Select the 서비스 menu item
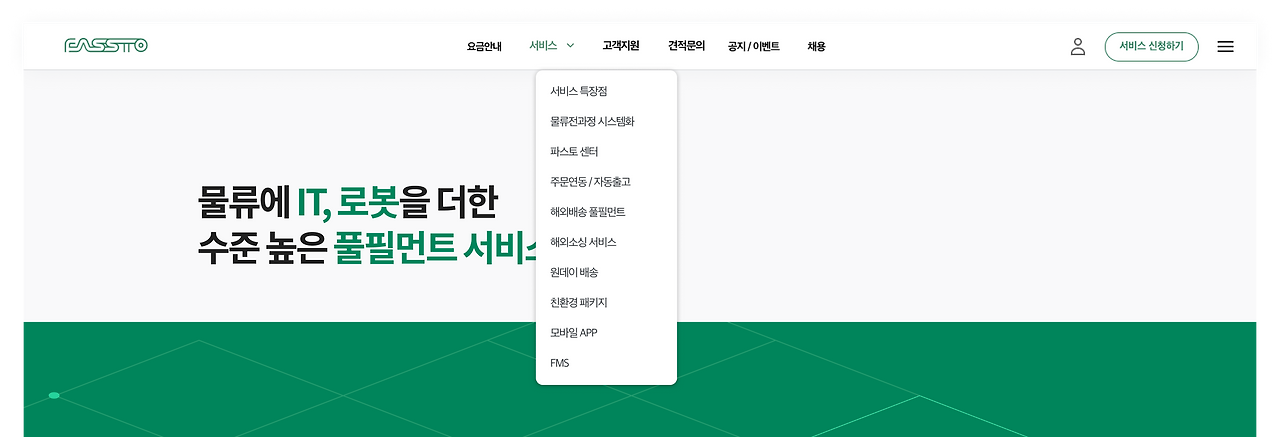 (543, 45)
